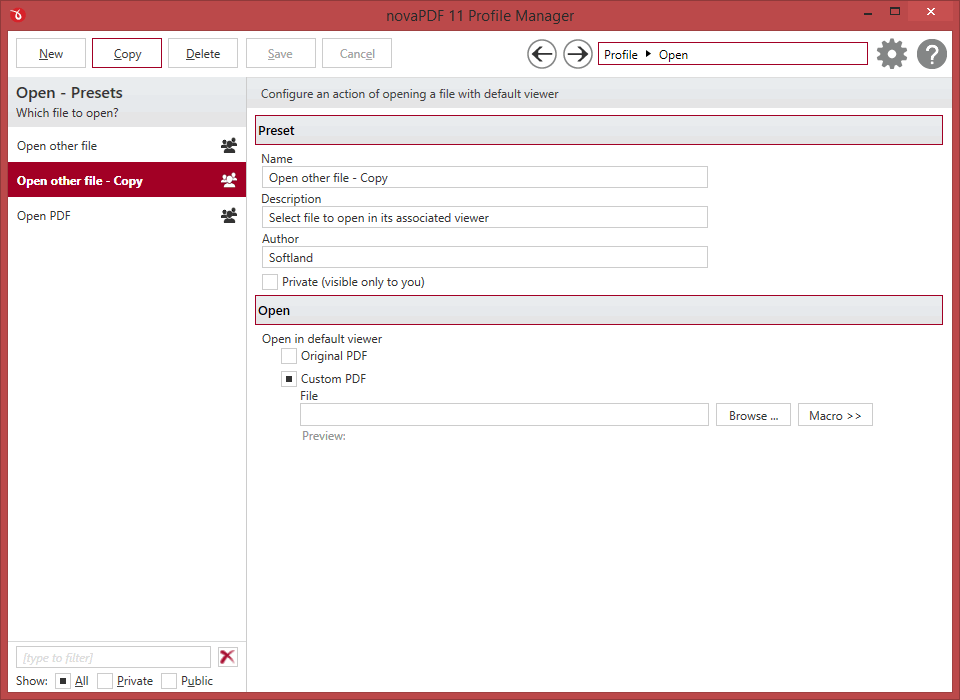Select Show All filter option
Viewport: 960px width, 700px height.
(x=62, y=680)
